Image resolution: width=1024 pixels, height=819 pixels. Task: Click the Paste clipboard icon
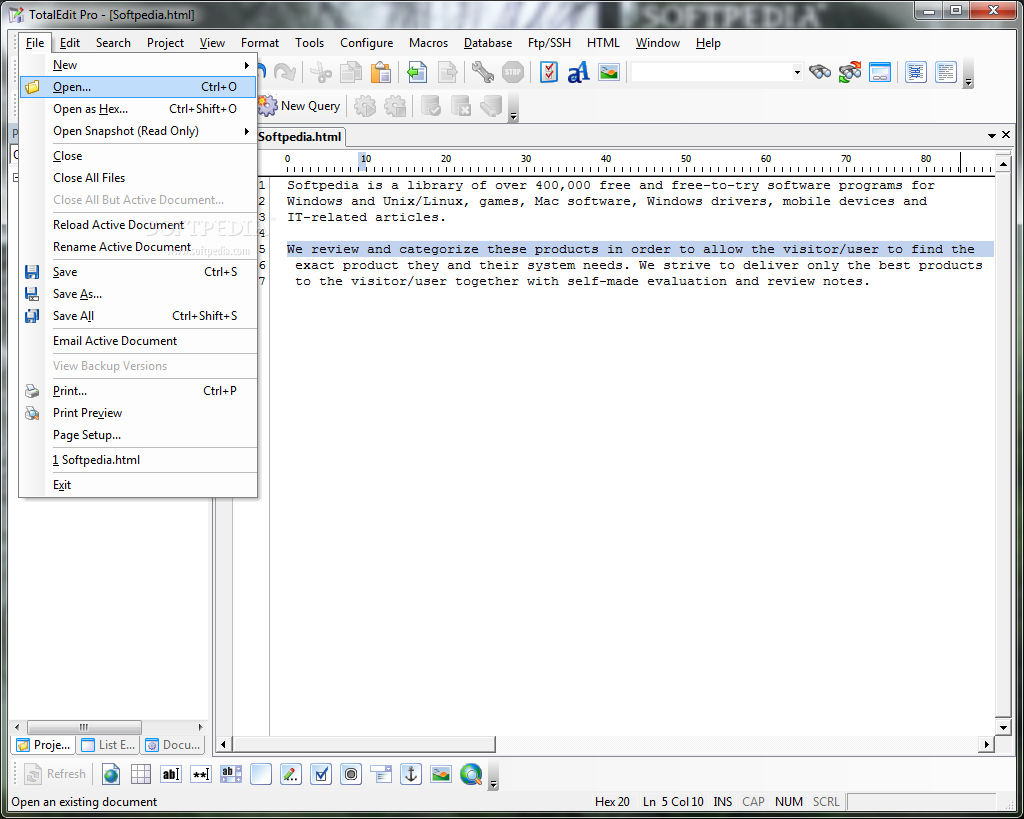pos(381,72)
